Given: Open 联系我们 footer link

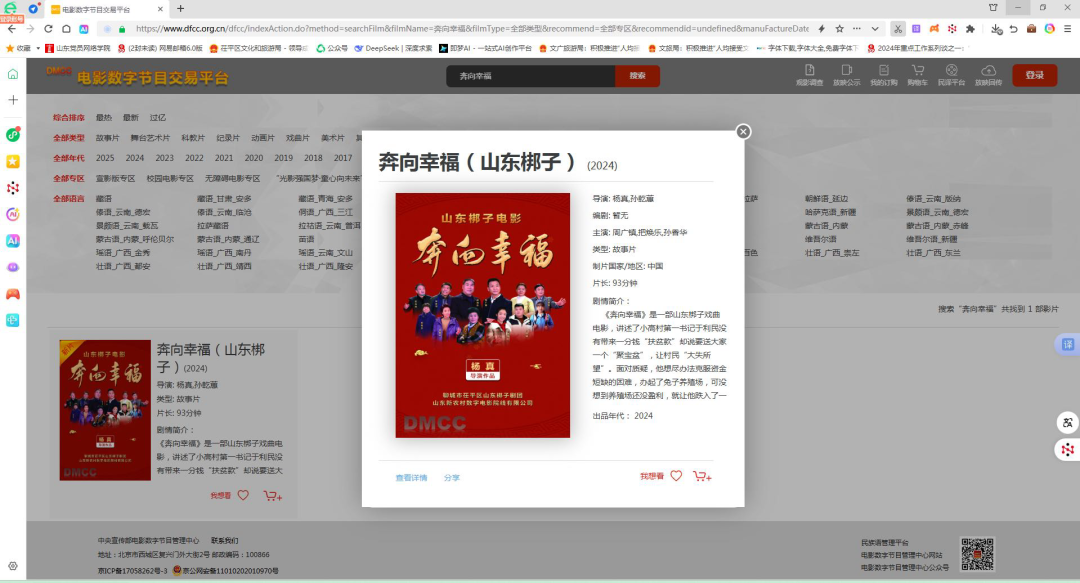Looking at the screenshot, I should 225,541.
